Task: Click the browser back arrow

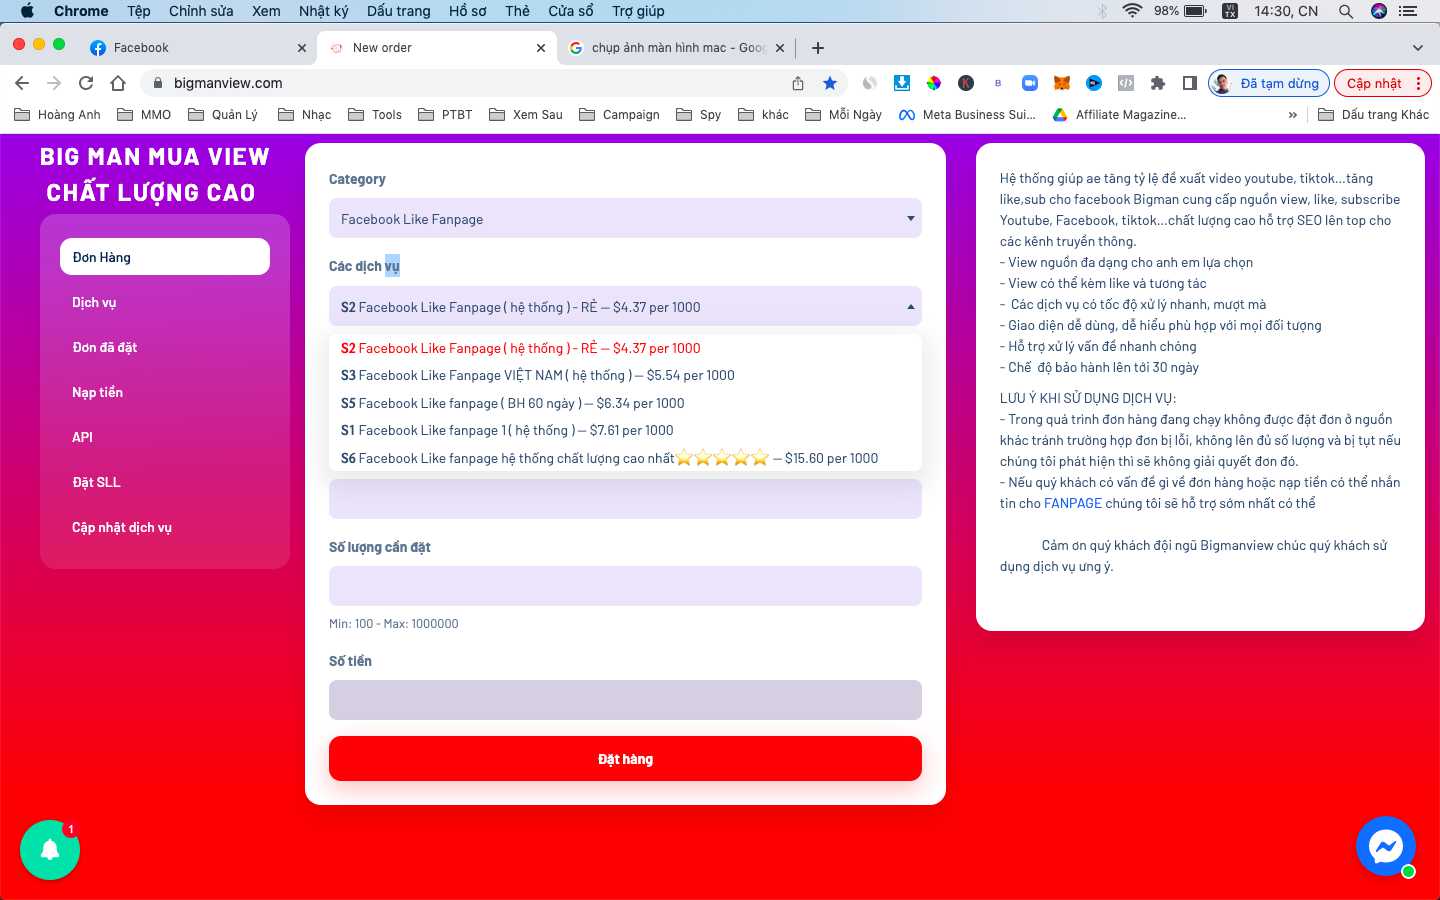Action: click(22, 83)
